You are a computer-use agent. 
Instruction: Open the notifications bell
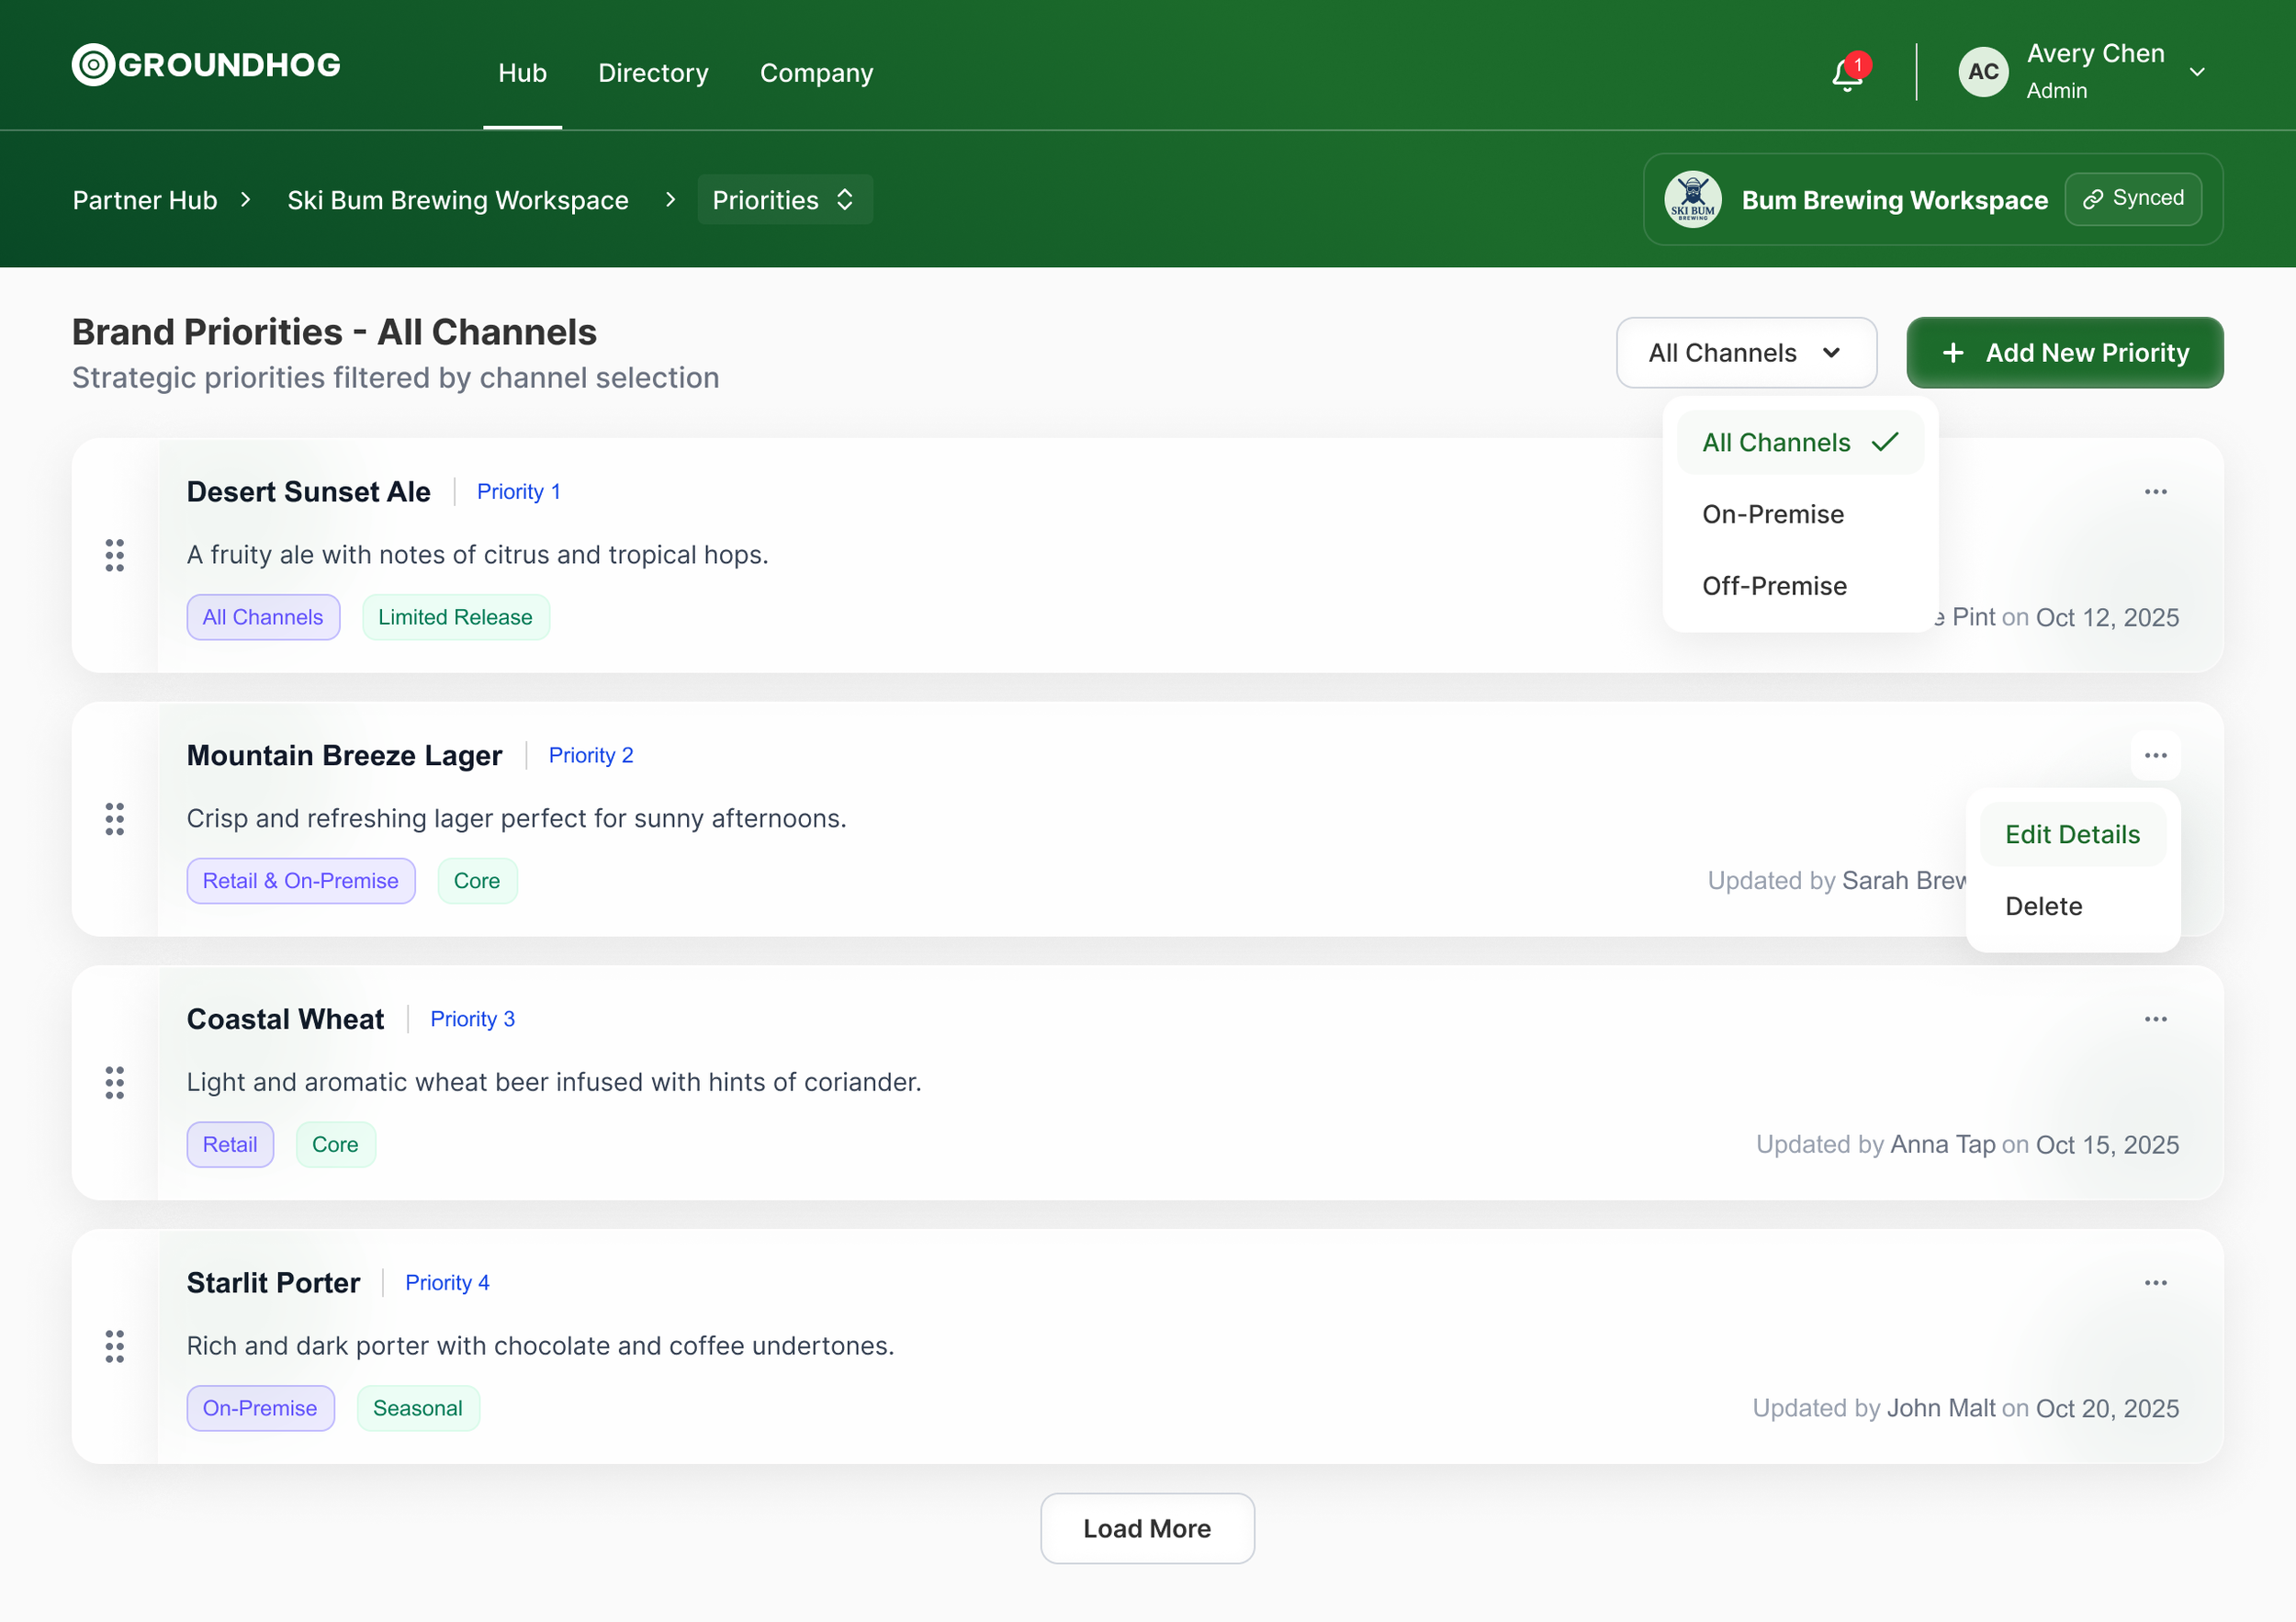tap(1846, 74)
